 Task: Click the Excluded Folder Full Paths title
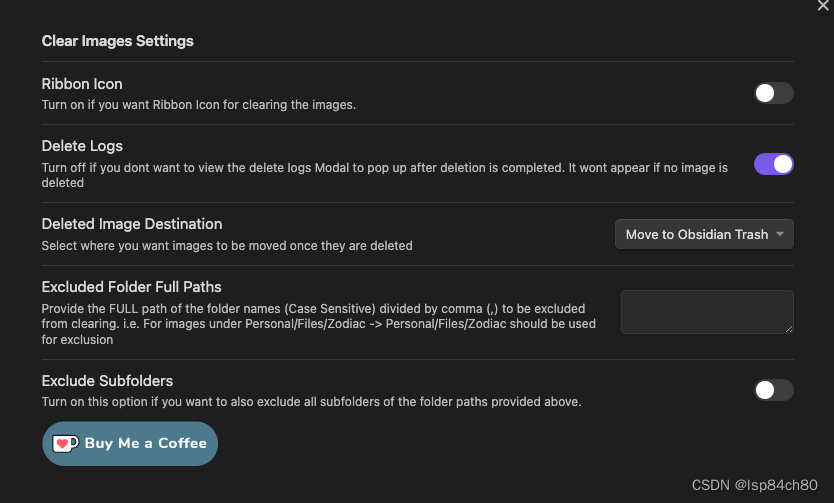[x=131, y=287]
